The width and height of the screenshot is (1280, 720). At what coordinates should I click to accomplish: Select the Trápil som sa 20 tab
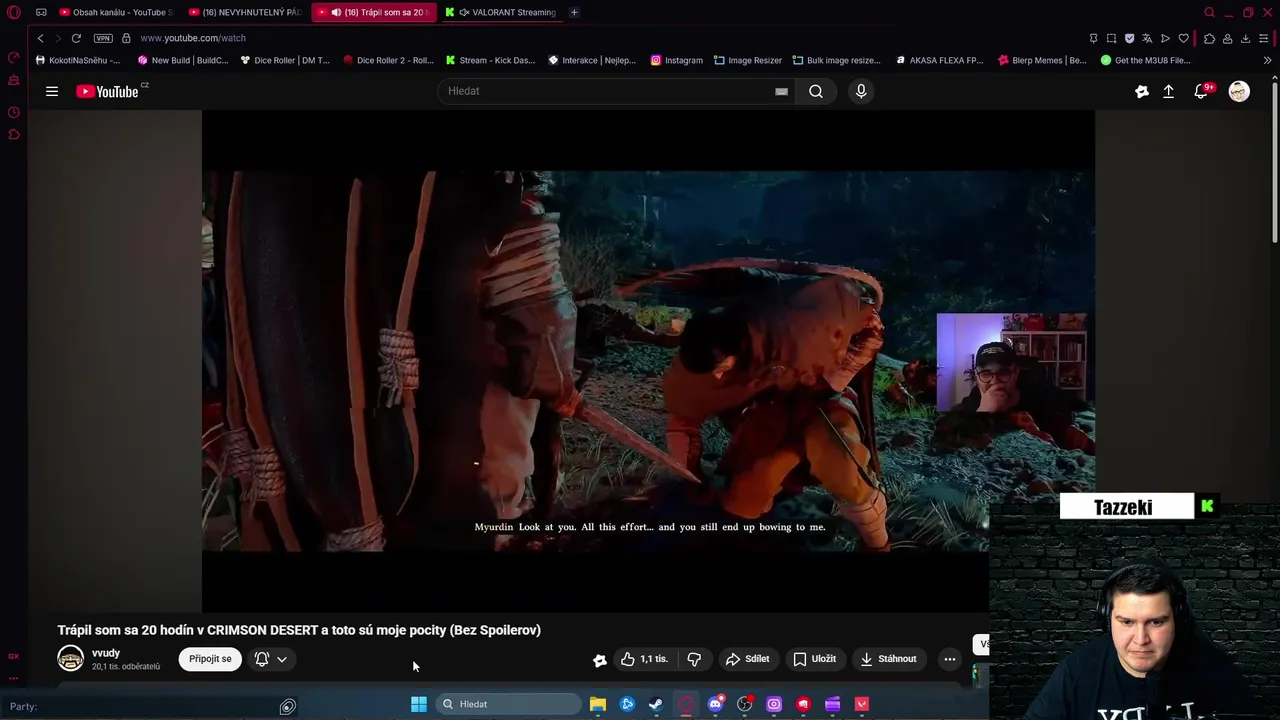tap(374, 12)
